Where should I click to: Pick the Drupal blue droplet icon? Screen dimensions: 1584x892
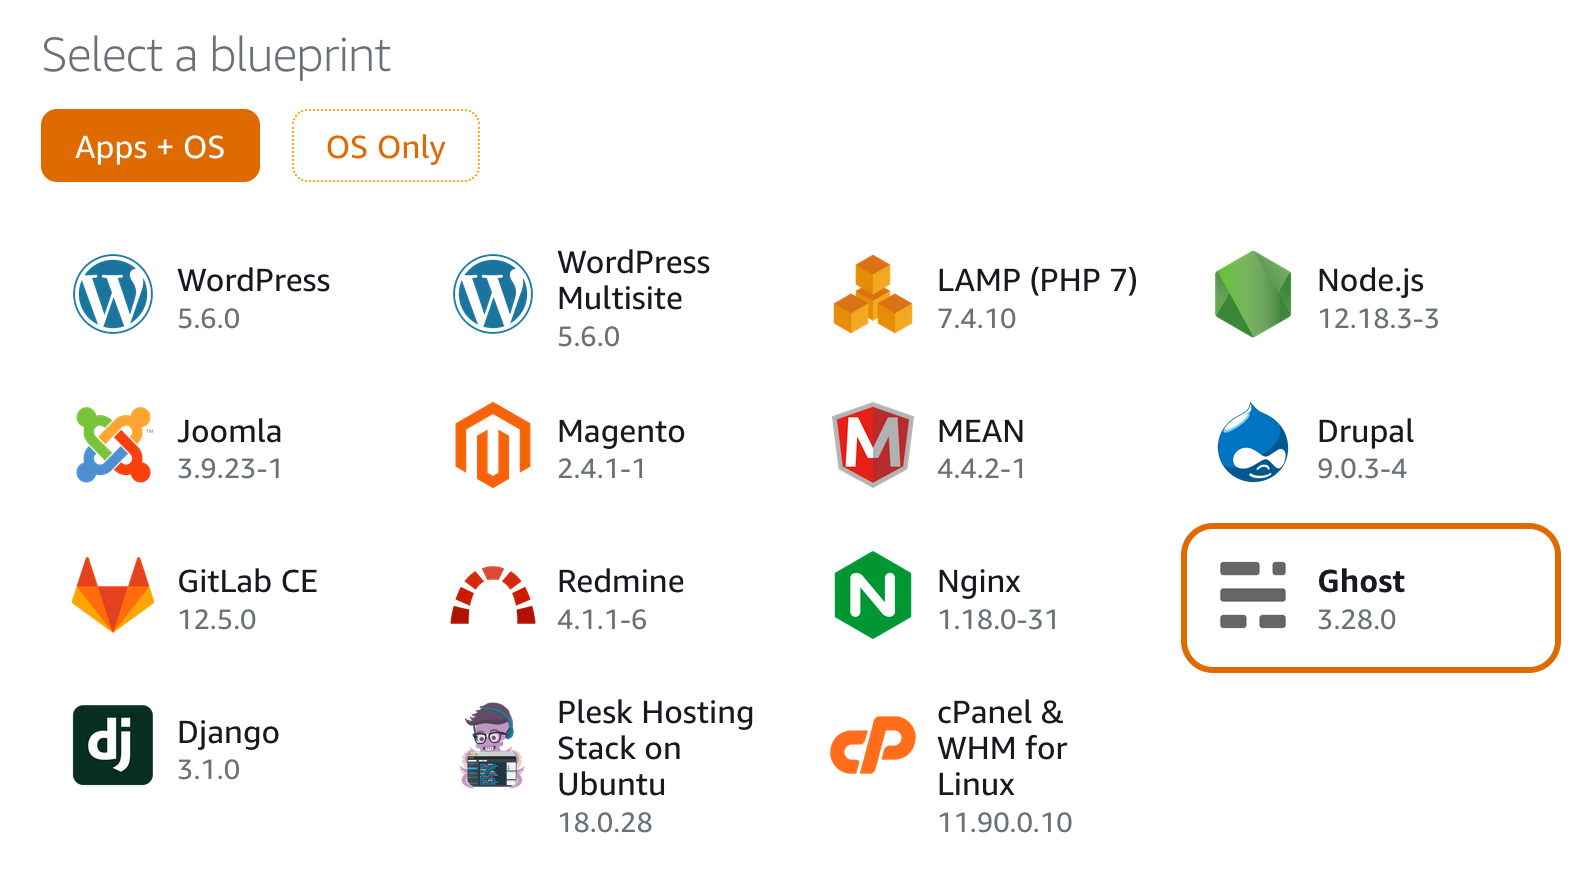[x=1253, y=443]
